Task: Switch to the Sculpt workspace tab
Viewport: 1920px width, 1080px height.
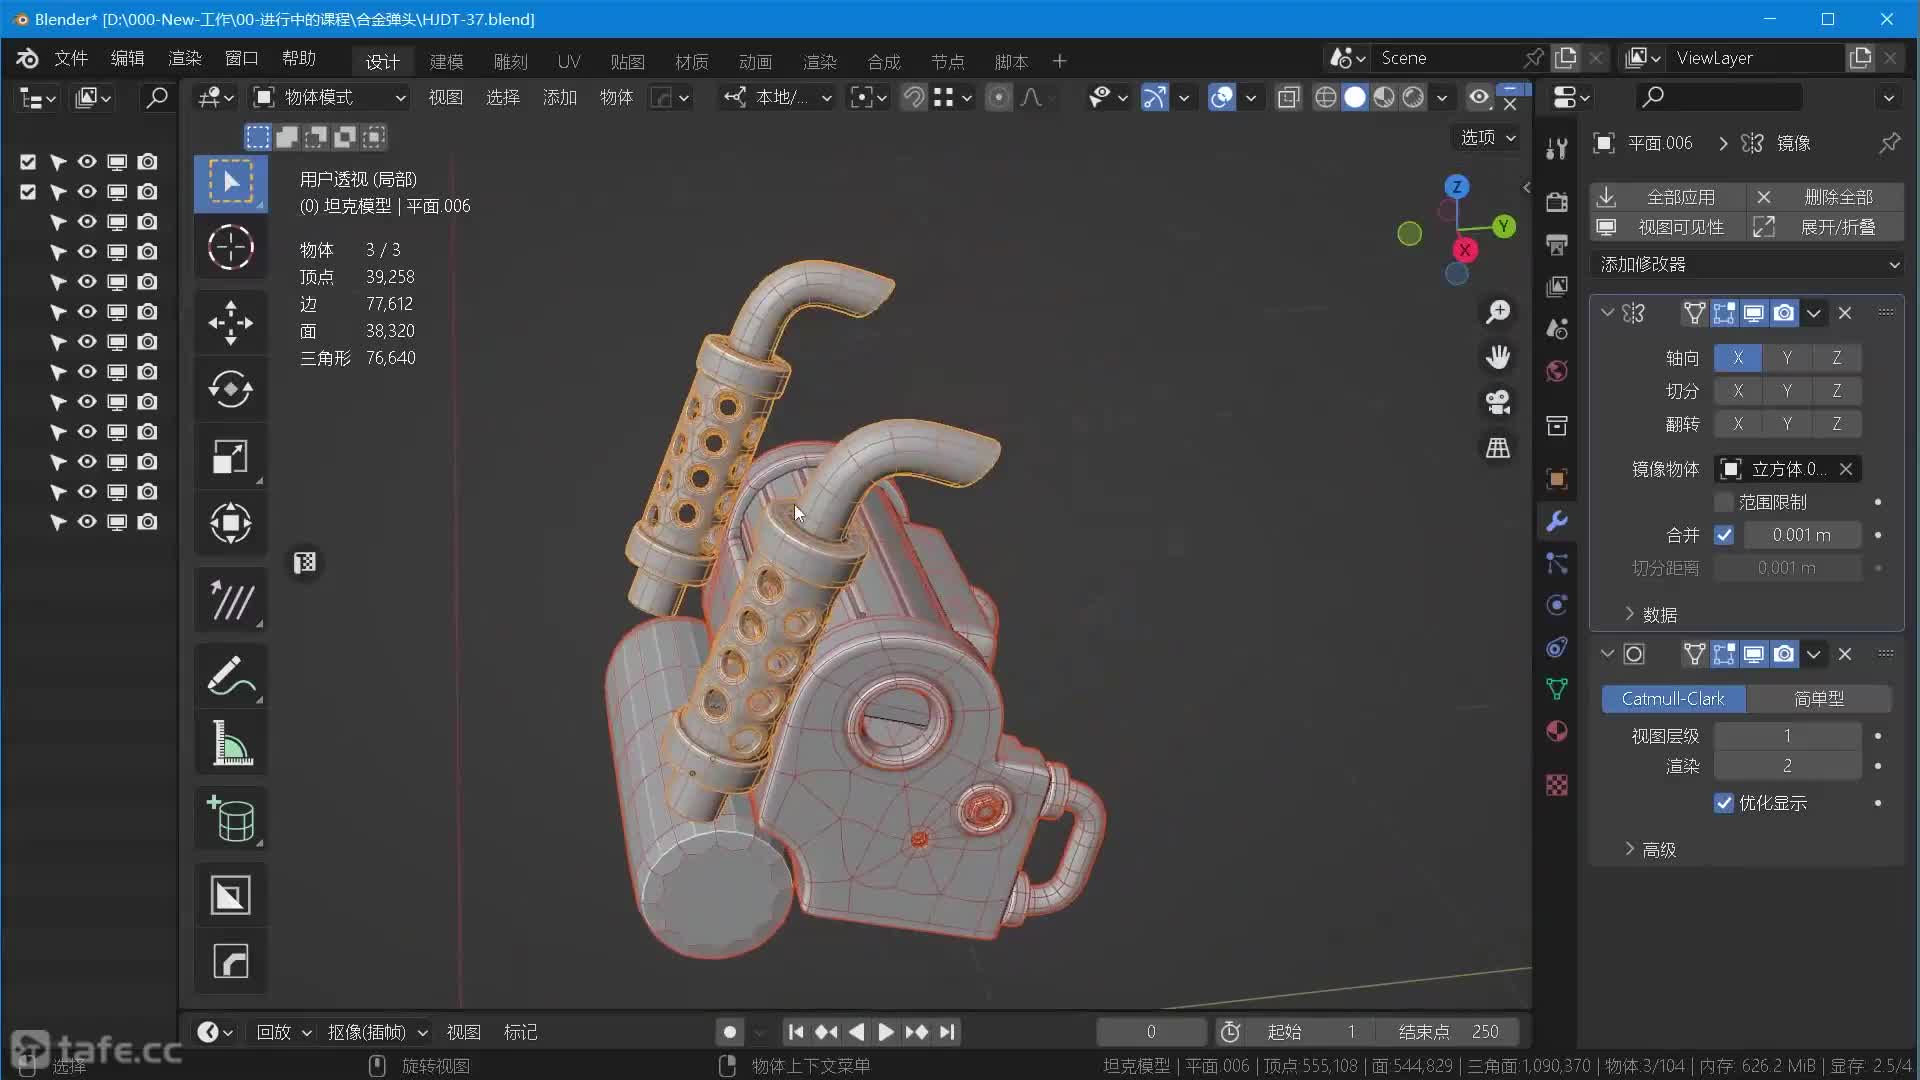Action: point(510,61)
